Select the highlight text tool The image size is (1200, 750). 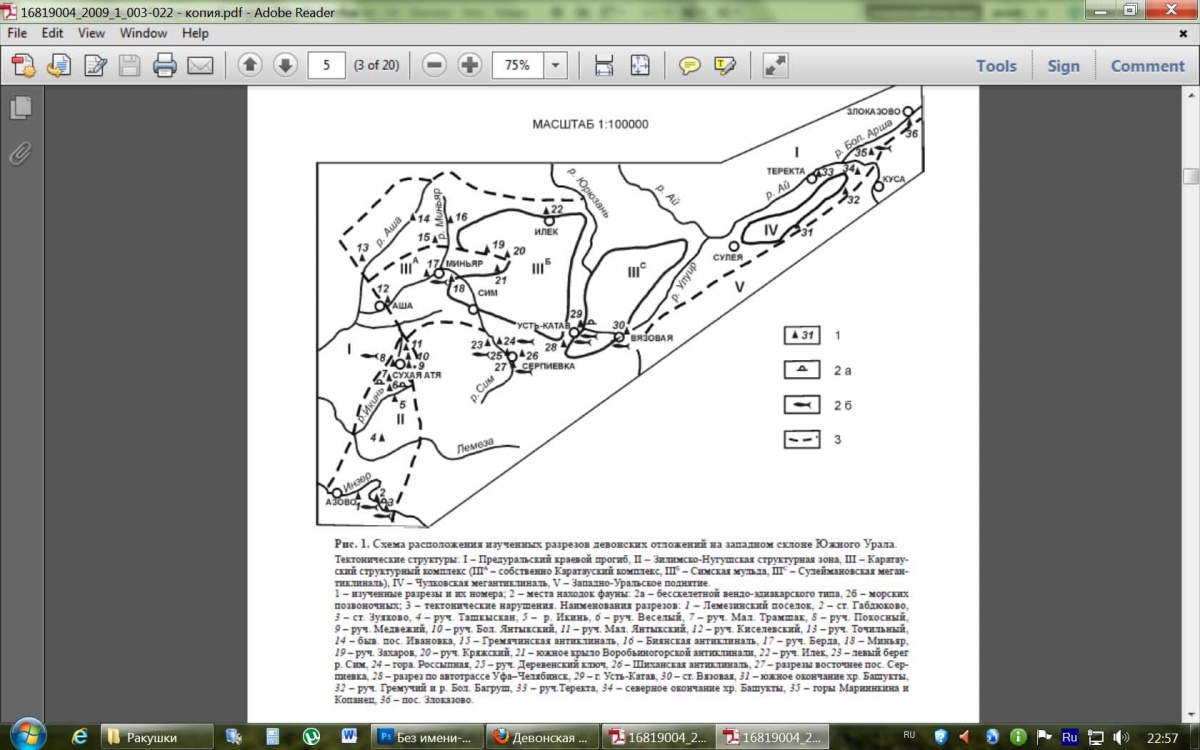click(725, 66)
